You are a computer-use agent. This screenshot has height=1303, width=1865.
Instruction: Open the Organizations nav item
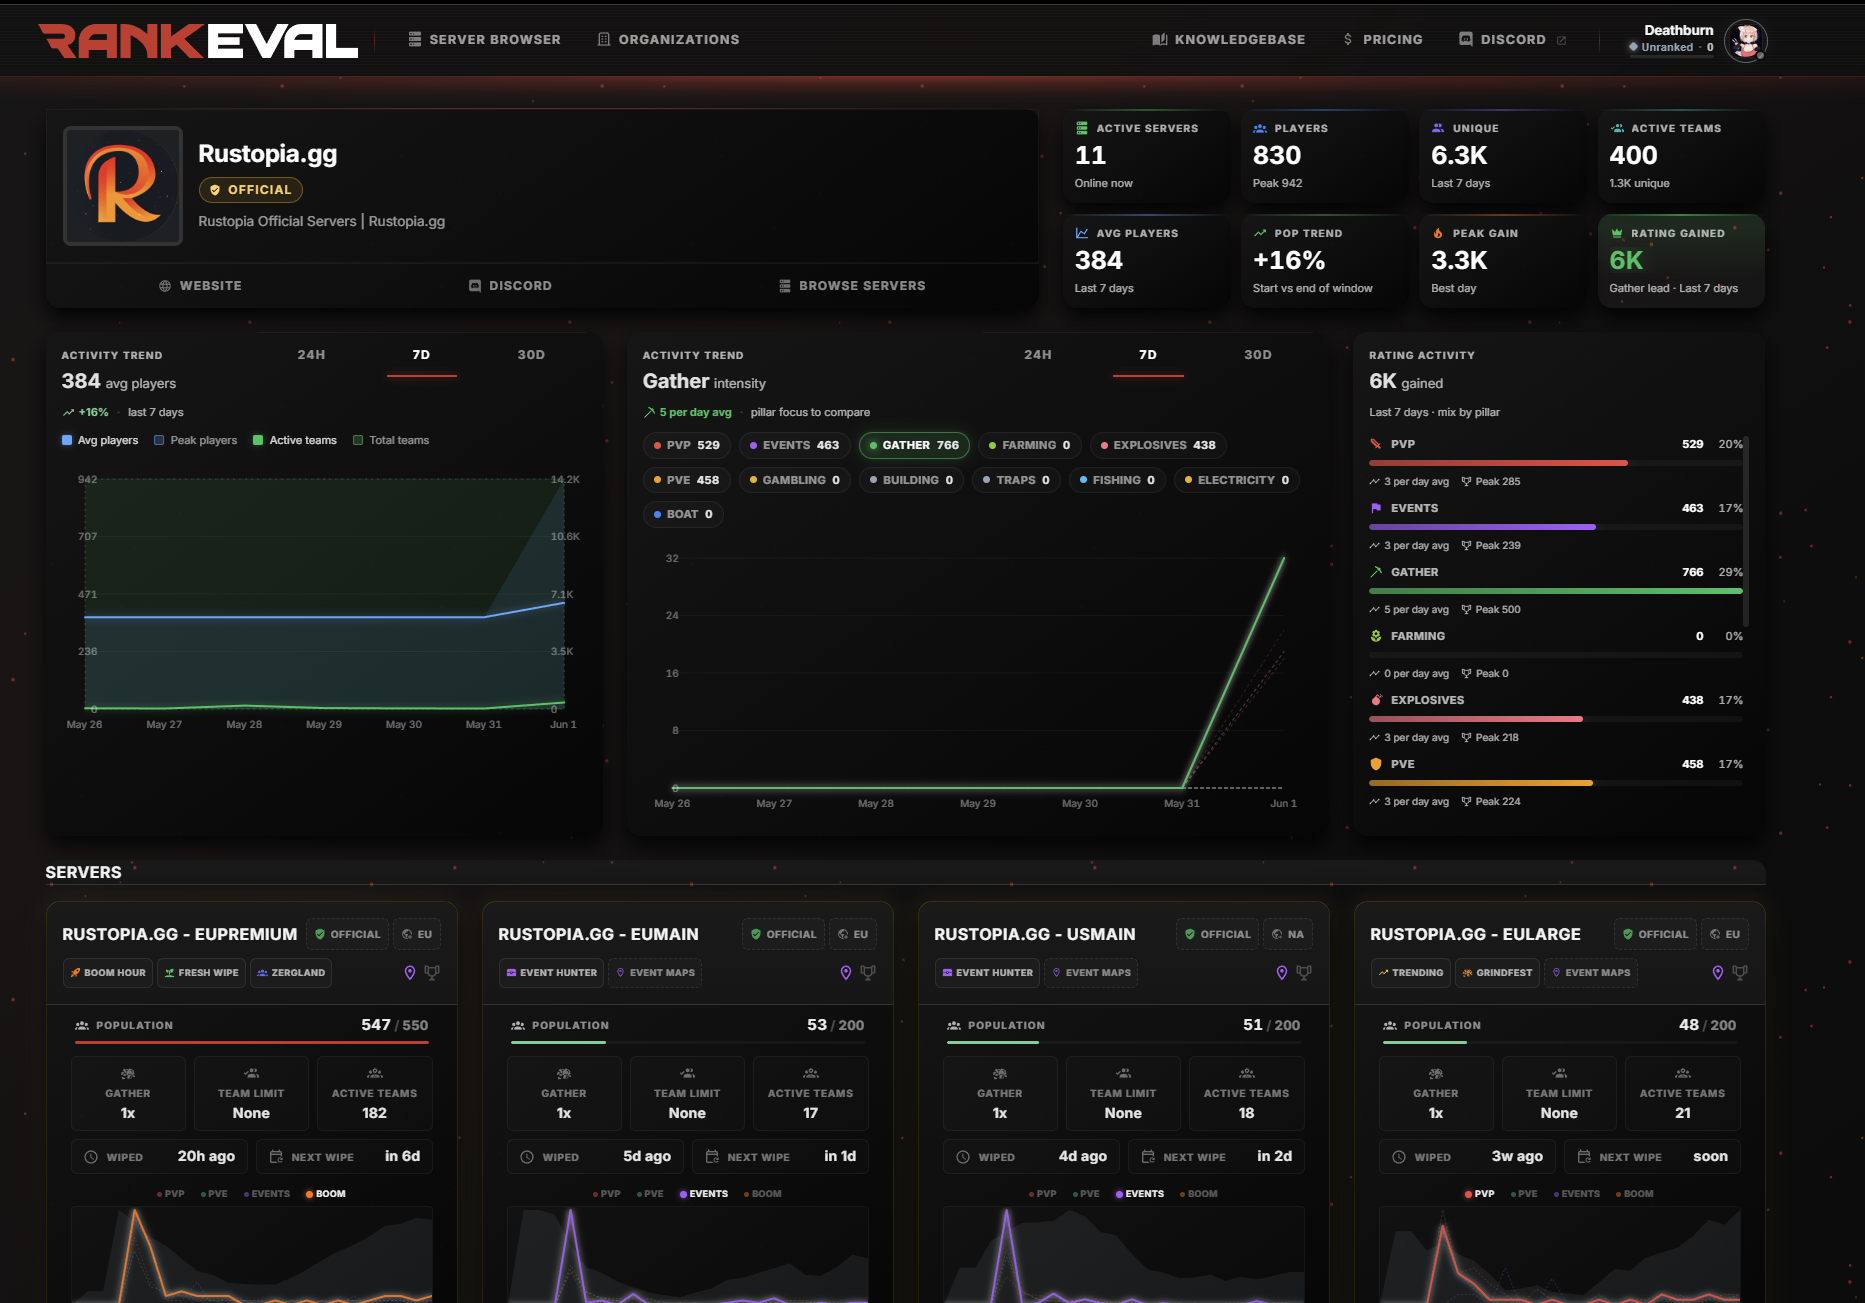pyautogui.click(x=668, y=40)
